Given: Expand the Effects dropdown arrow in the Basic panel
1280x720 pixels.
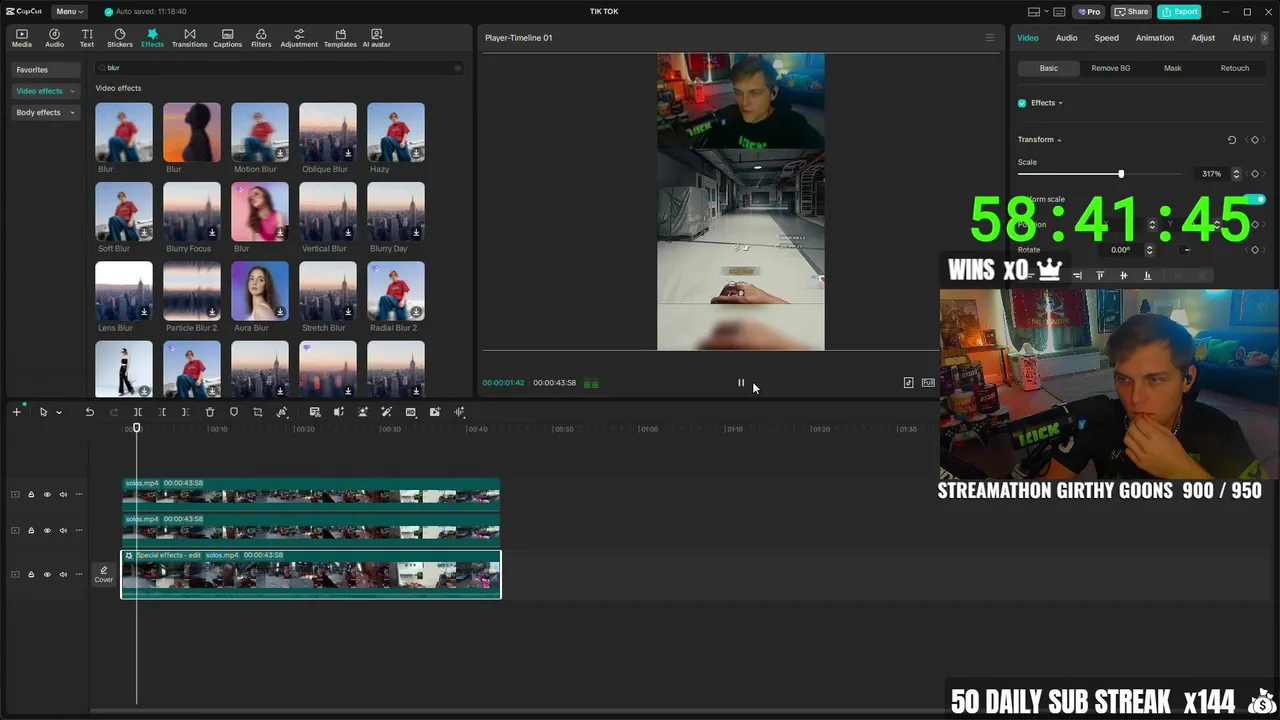Looking at the screenshot, I should (1060, 103).
